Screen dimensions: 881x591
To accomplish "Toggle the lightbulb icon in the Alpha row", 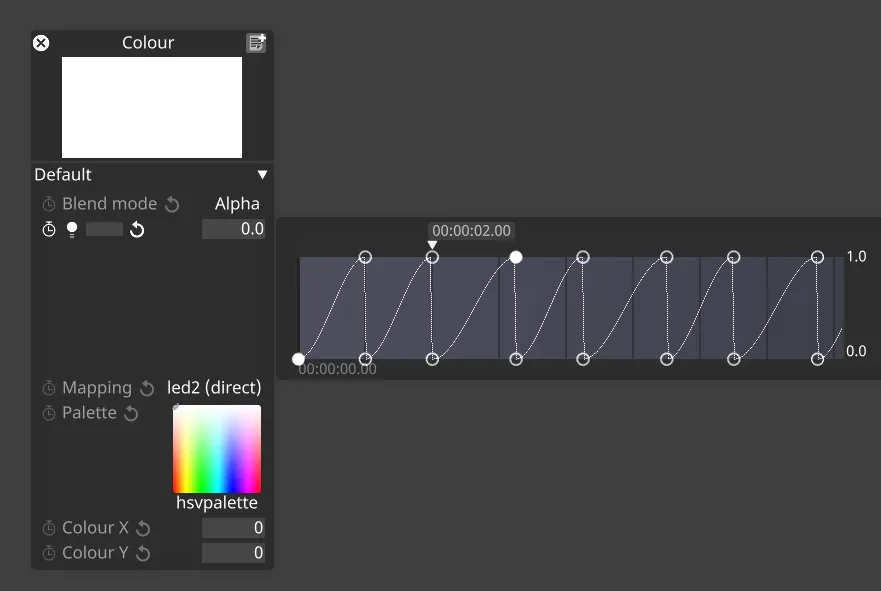I will point(71,229).
